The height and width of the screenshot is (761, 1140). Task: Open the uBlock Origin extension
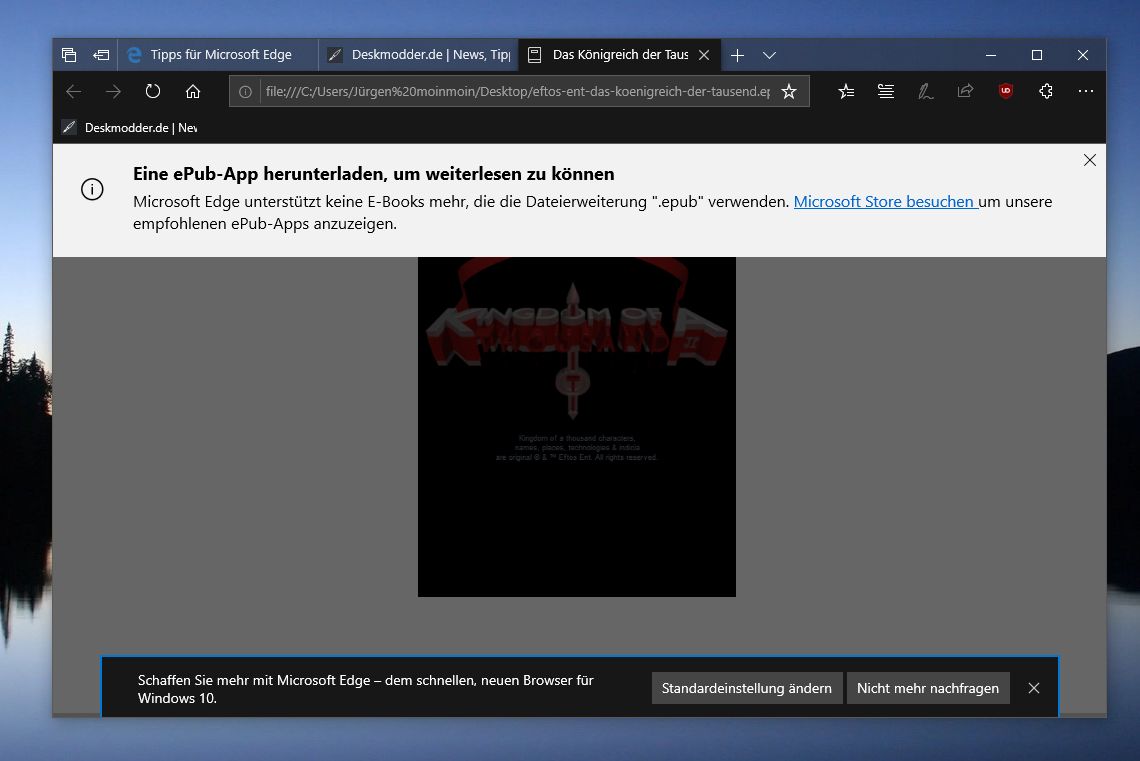[1006, 91]
